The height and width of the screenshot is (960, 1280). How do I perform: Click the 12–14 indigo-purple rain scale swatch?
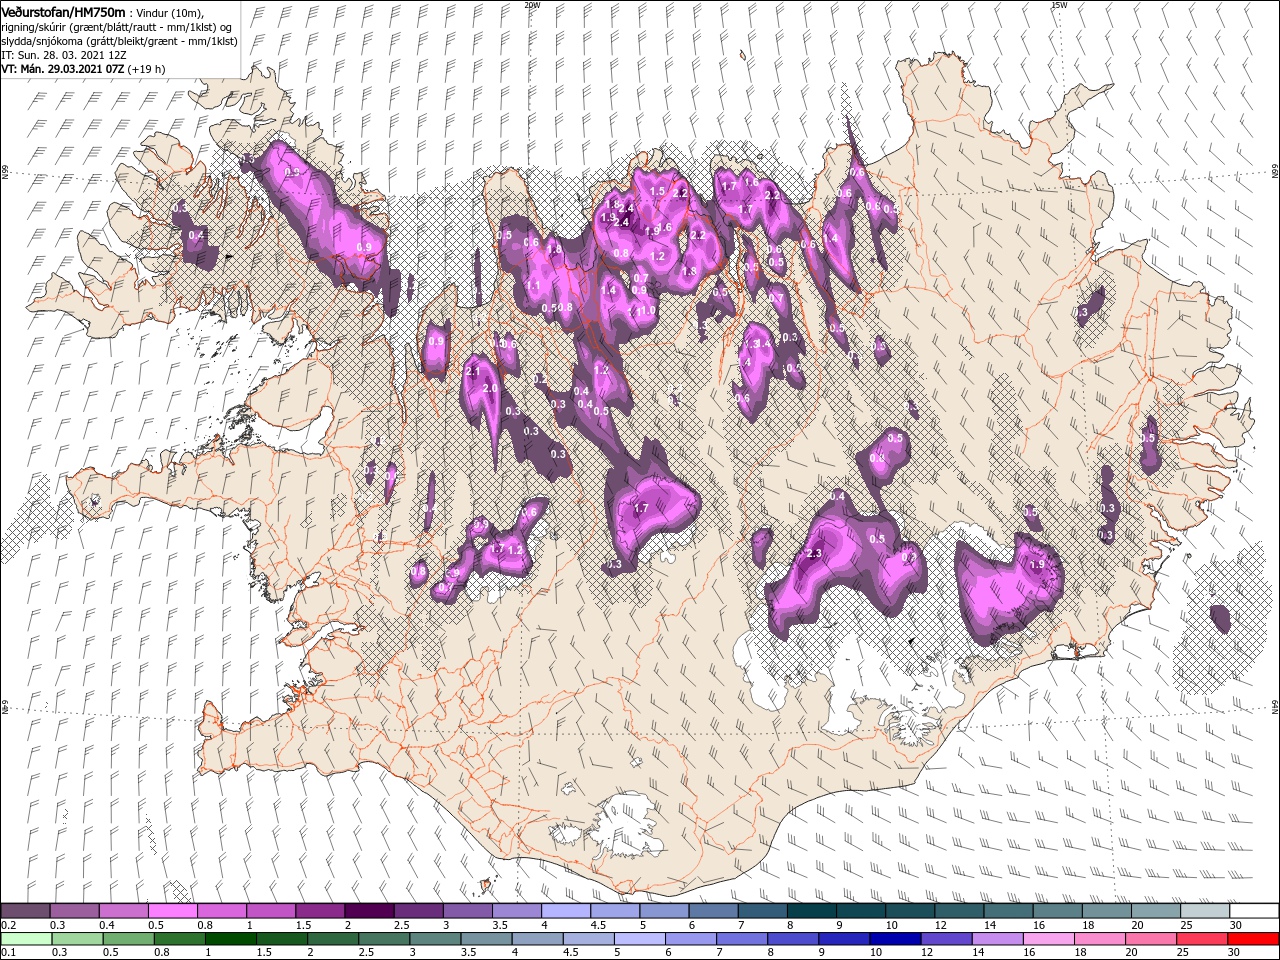click(946, 939)
